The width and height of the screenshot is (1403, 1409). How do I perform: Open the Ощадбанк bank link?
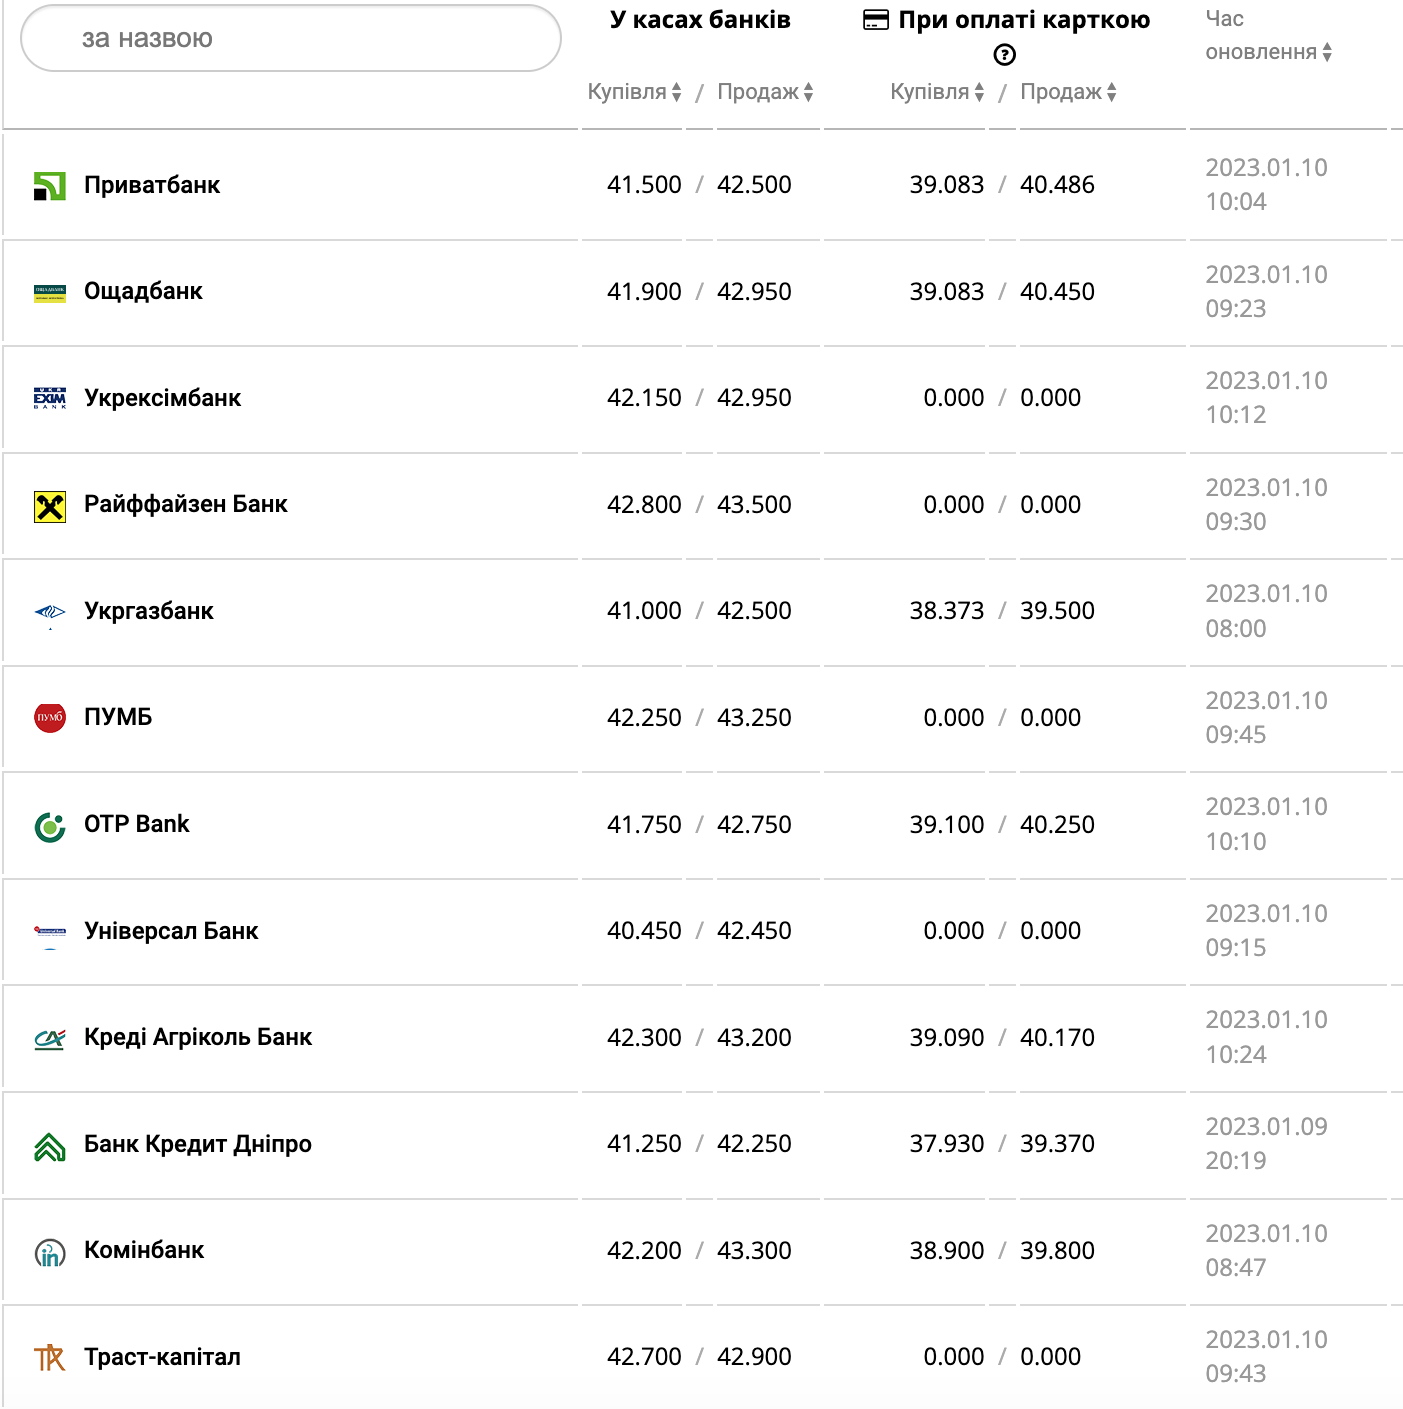[x=143, y=292]
